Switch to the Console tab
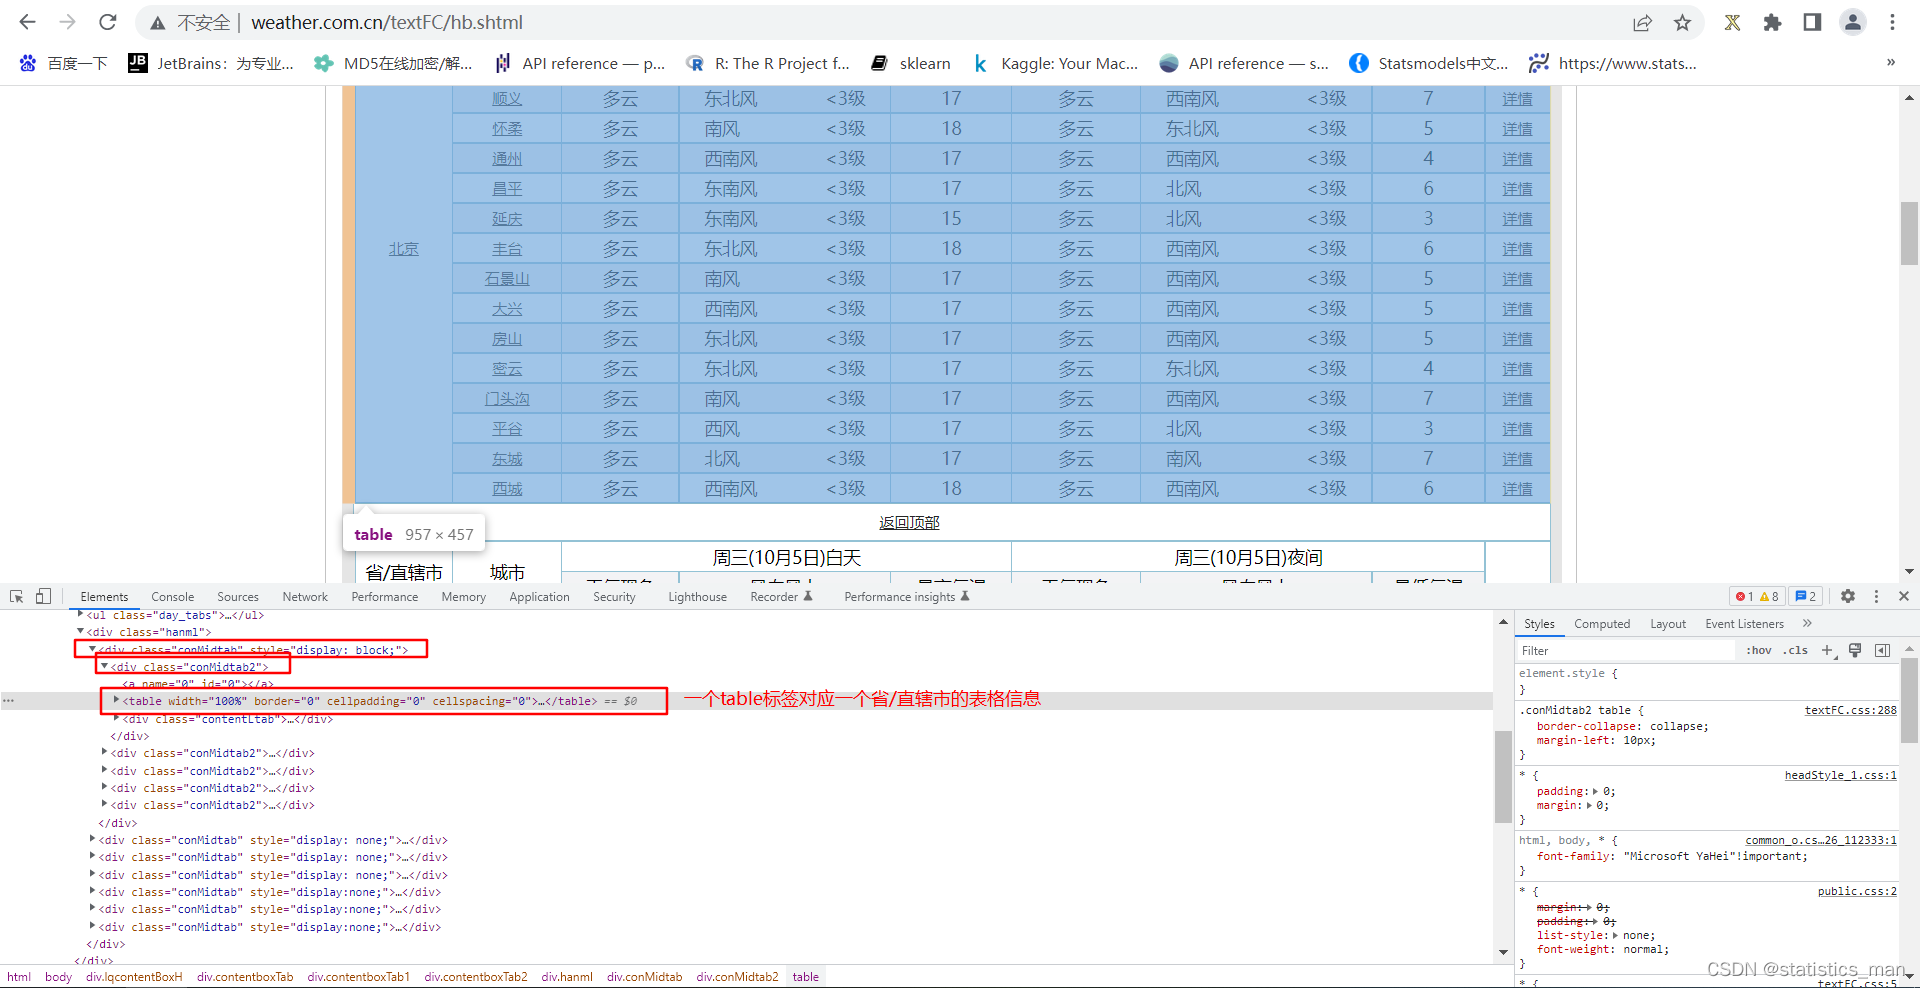The width and height of the screenshot is (1920, 988). [173, 596]
